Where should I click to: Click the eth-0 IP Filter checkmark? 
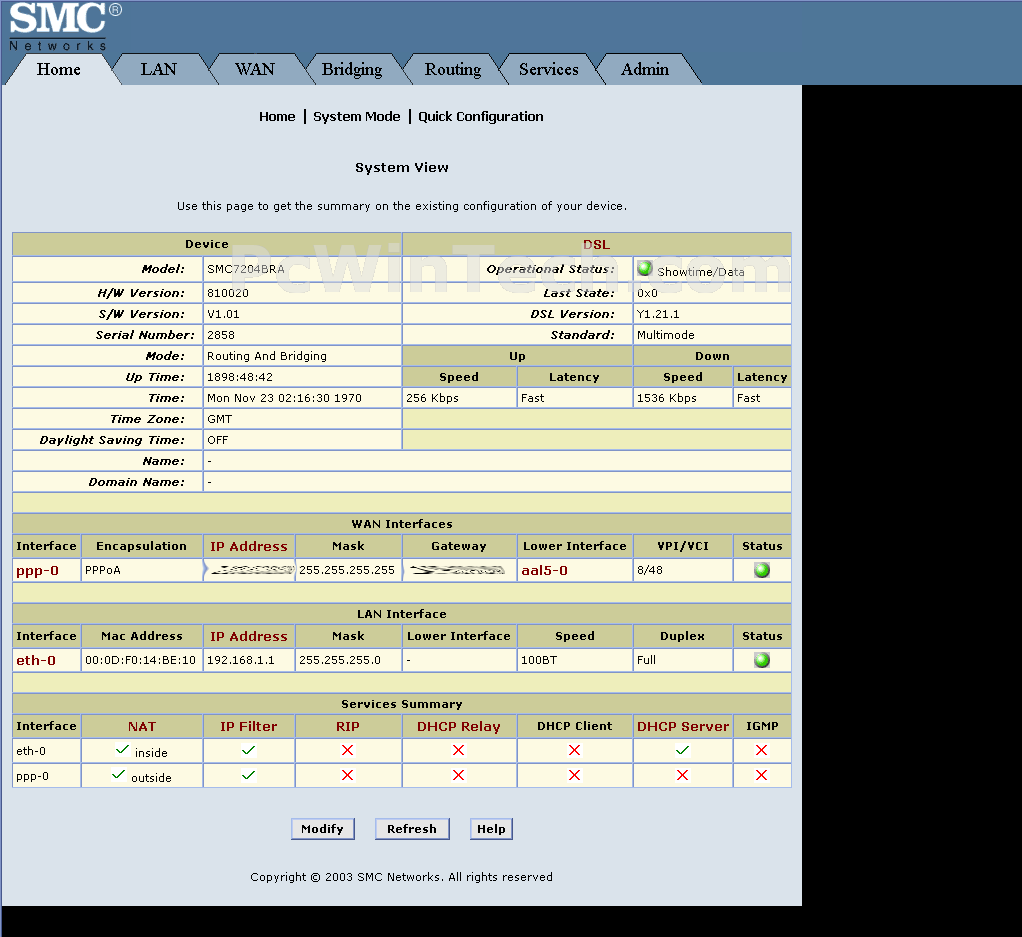(248, 751)
